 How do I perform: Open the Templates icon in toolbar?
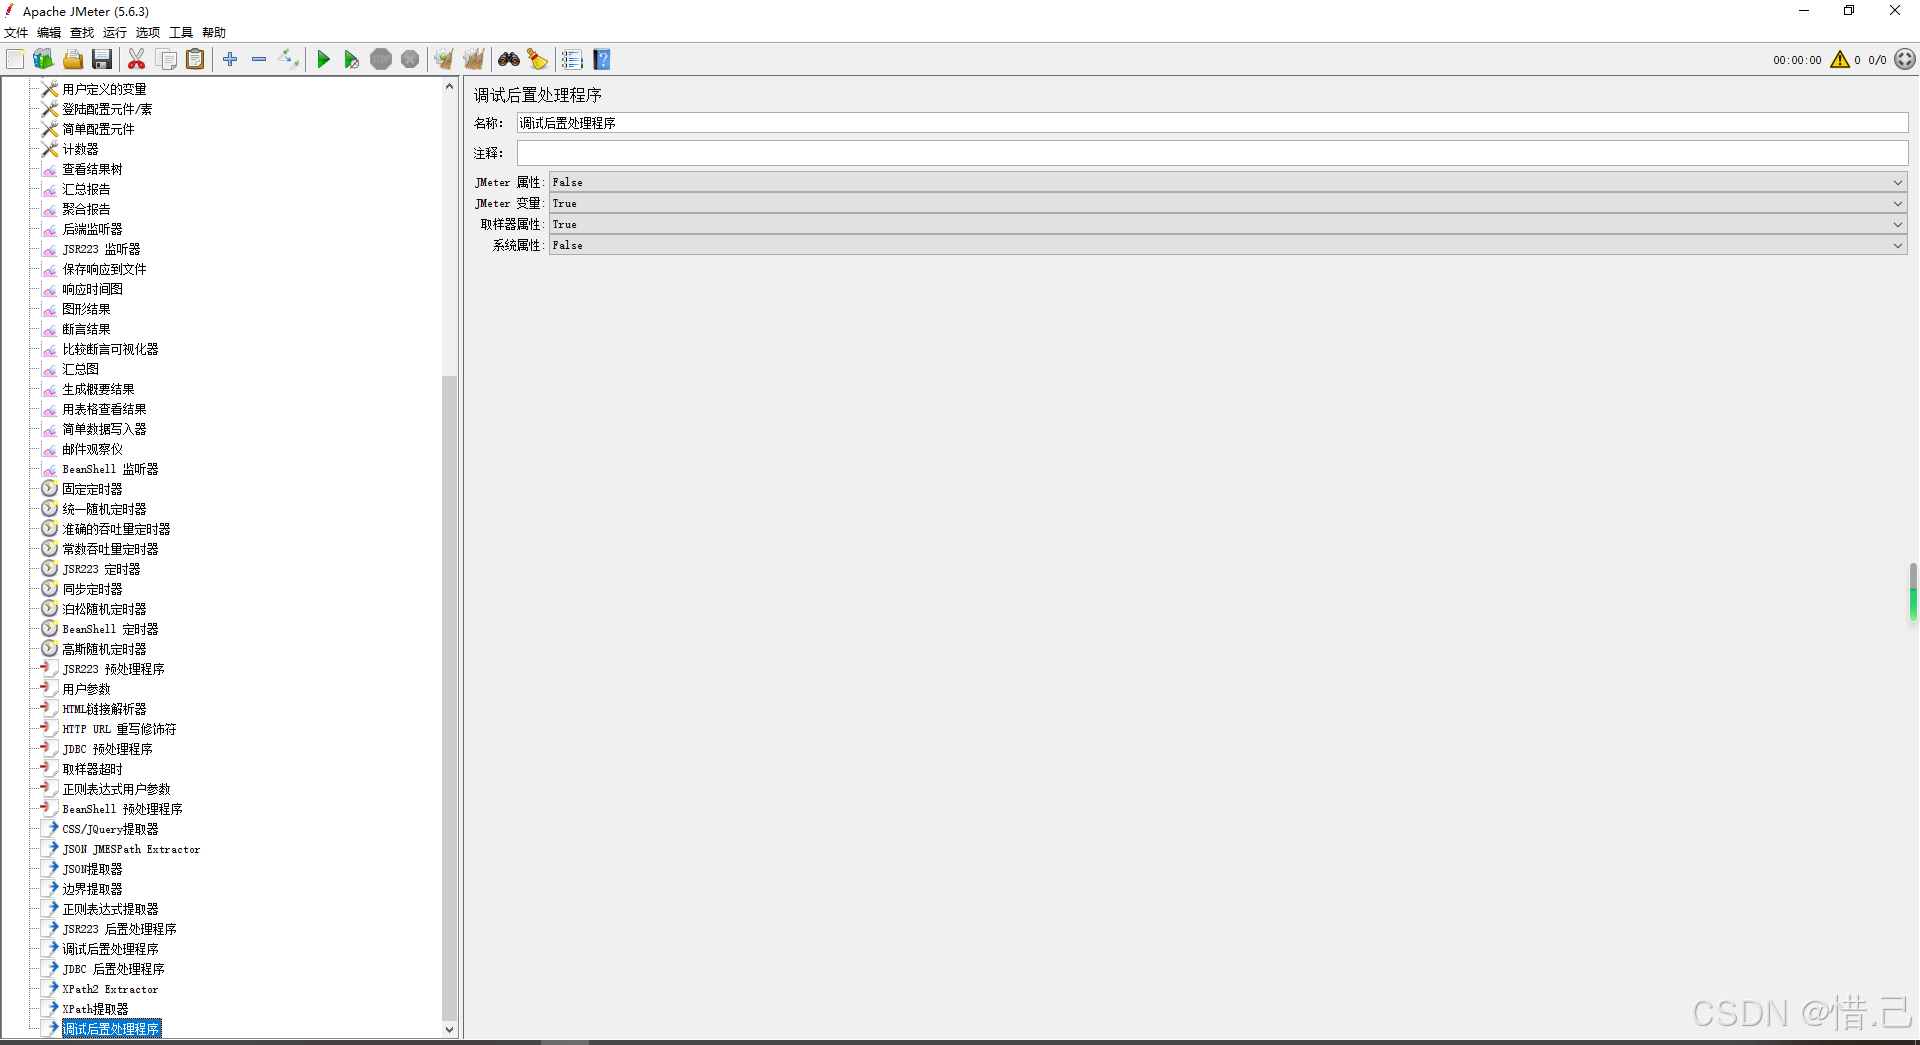click(43, 60)
